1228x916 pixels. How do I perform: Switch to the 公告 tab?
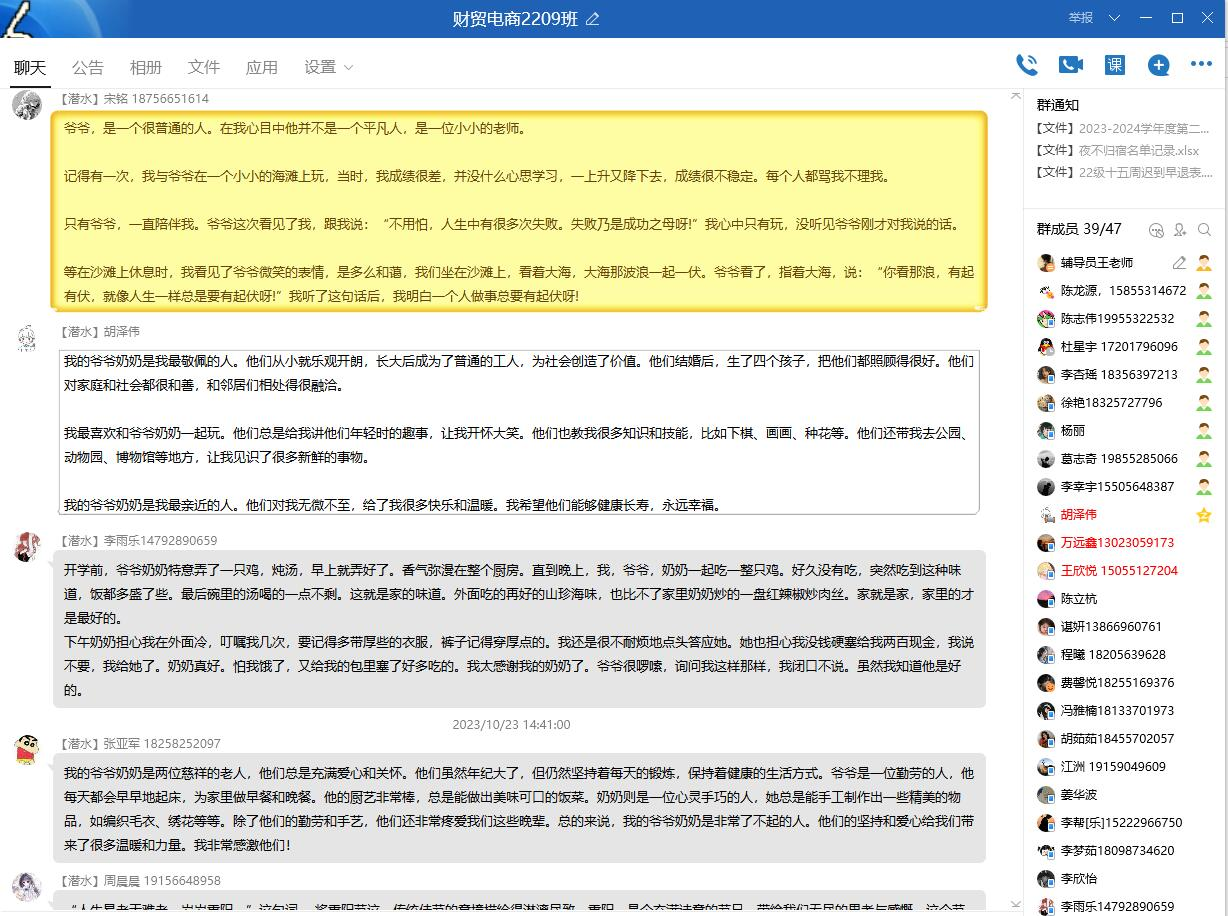coord(88,67)
